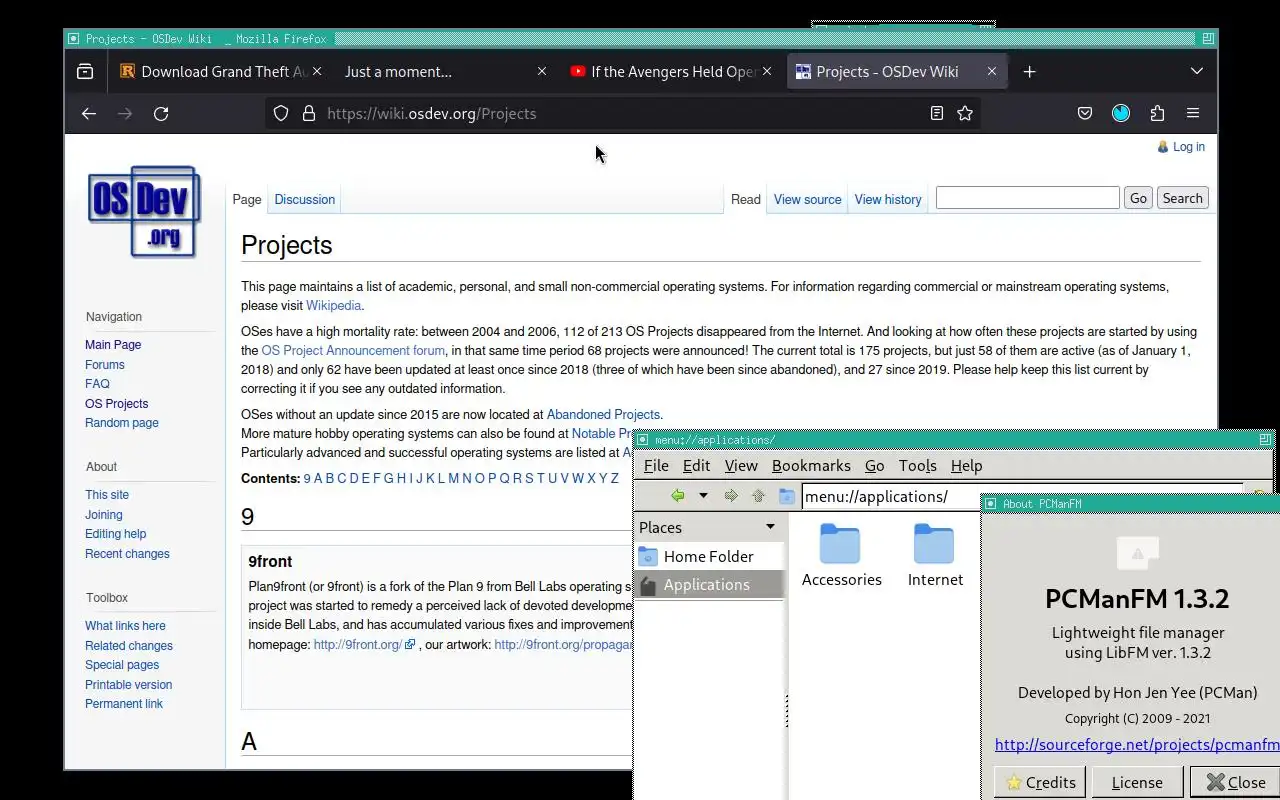The height and width of the screenshot is (800, 1280).
Task: Open Firefox recent browsing tab overview icon
Action: point(85,71)
